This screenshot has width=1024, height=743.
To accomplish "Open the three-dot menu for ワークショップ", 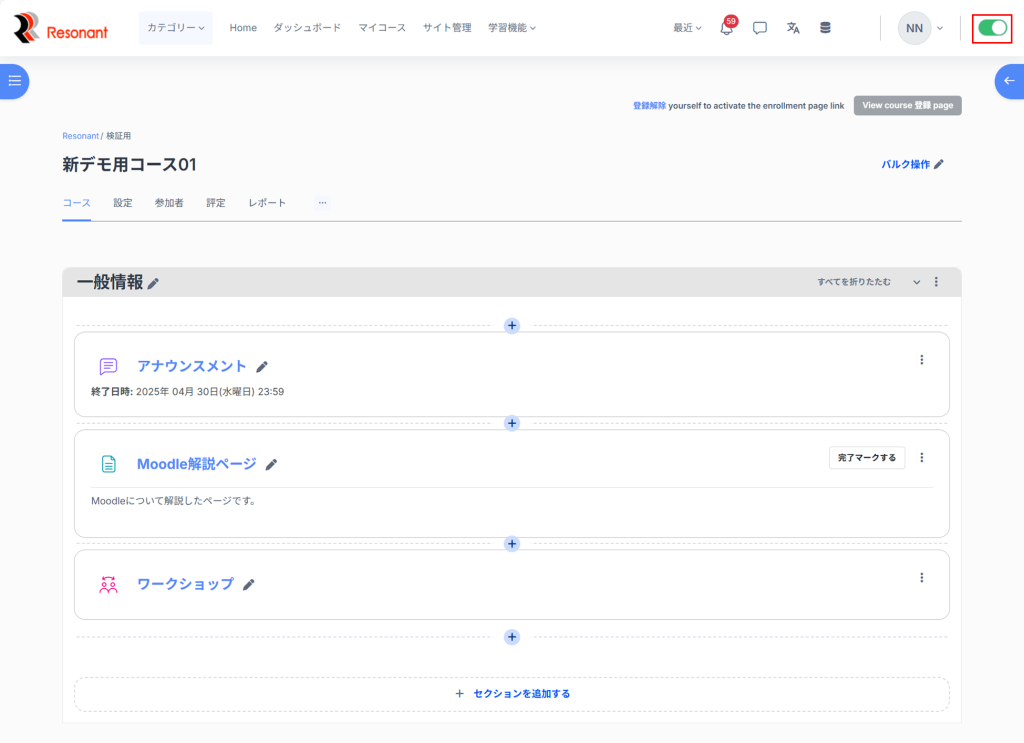I will tap(921, 578).
